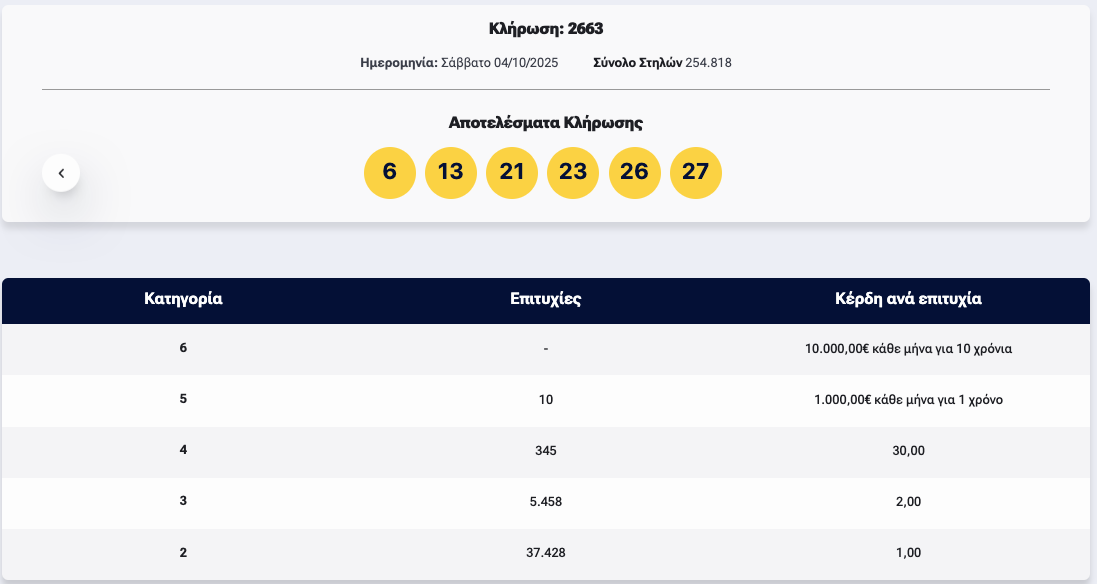Select the winnings amount 30,00 for category 4

(x=908, y=450)
